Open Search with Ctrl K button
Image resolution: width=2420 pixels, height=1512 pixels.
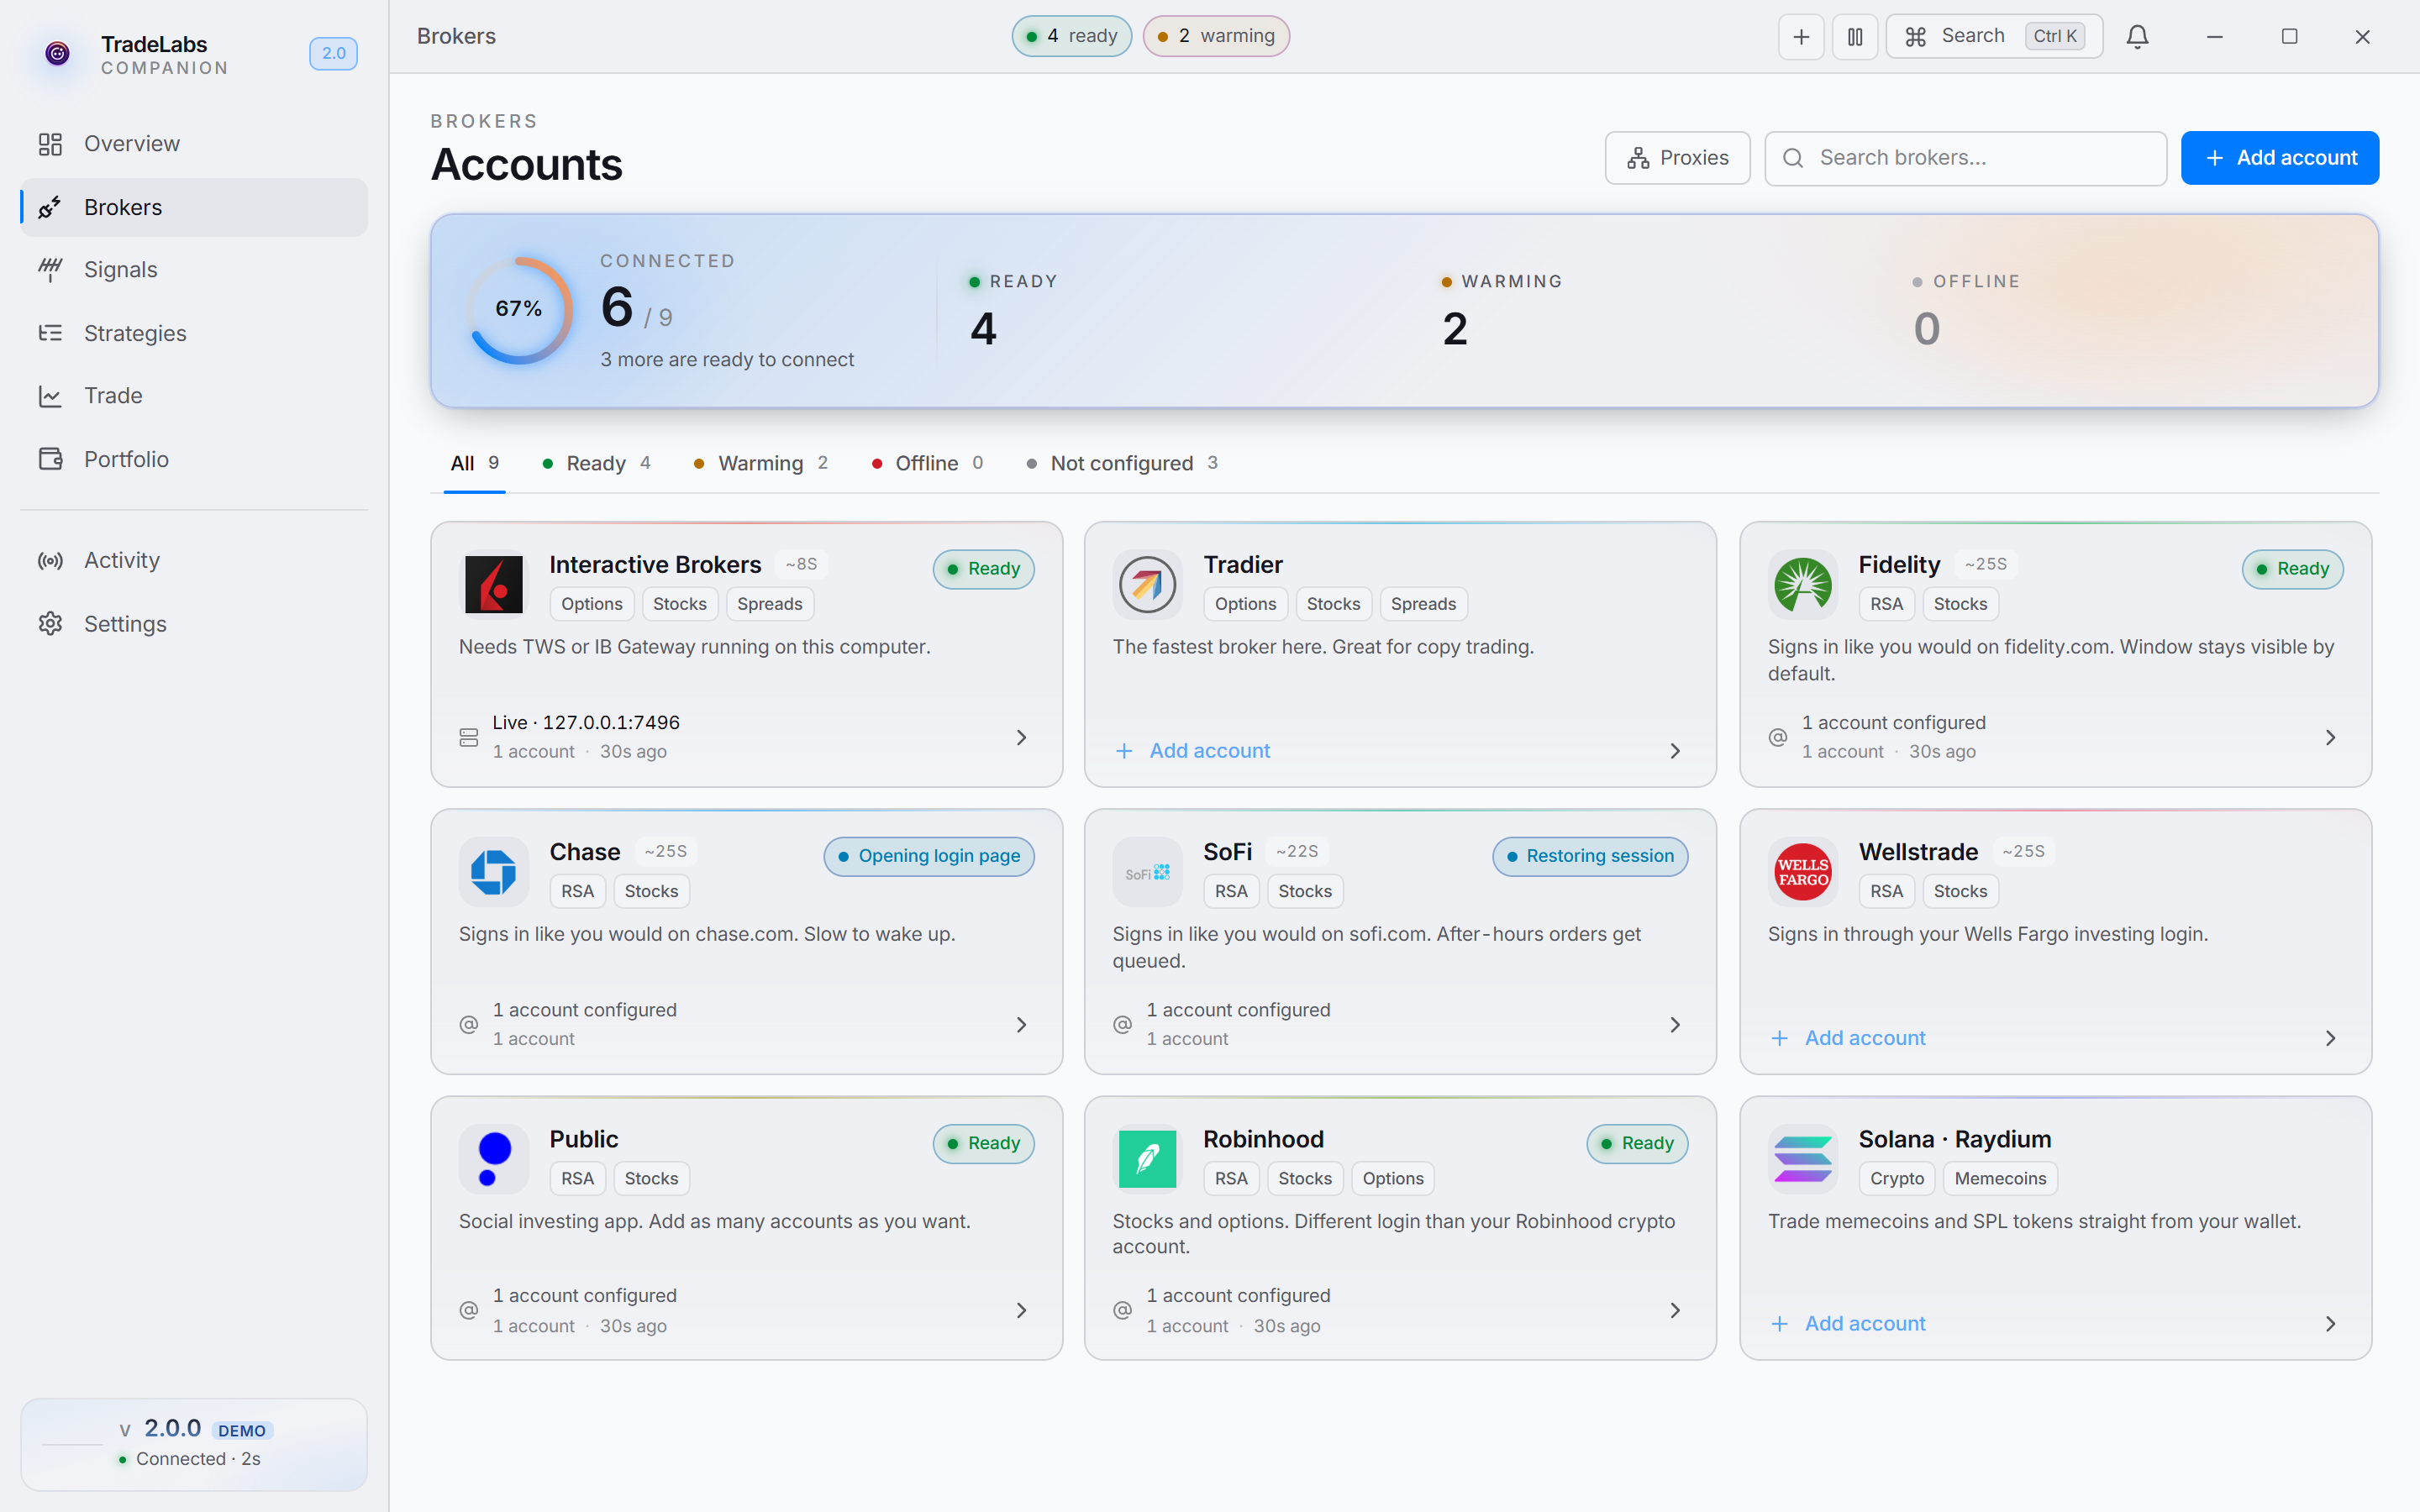(1994, 37)
